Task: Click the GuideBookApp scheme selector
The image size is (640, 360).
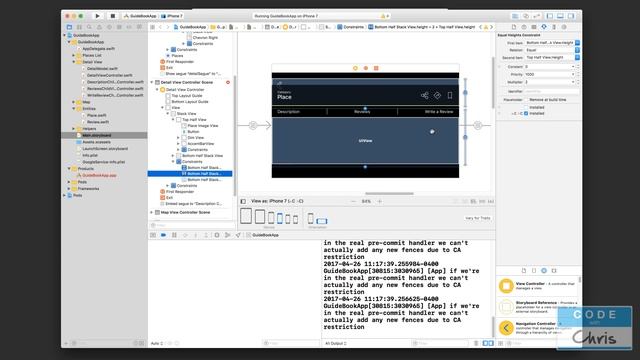Action: [140, 16]
